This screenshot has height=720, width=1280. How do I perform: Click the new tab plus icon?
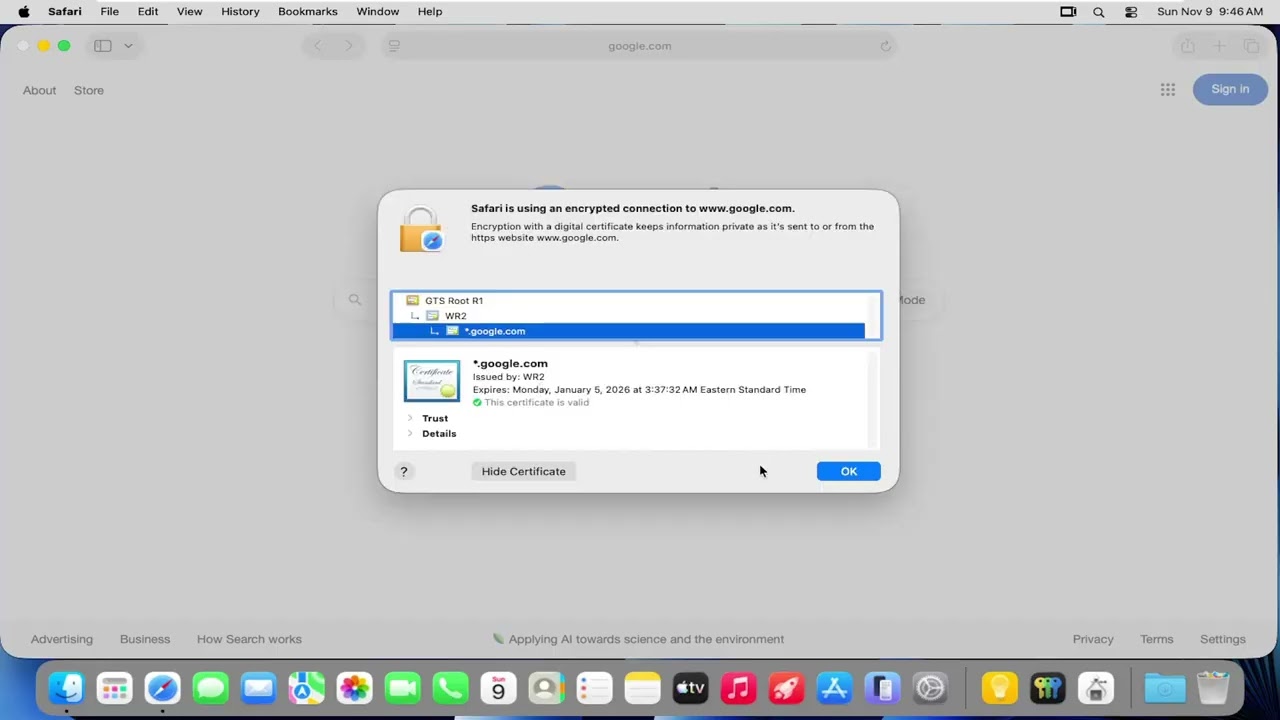pos(1219,46)
